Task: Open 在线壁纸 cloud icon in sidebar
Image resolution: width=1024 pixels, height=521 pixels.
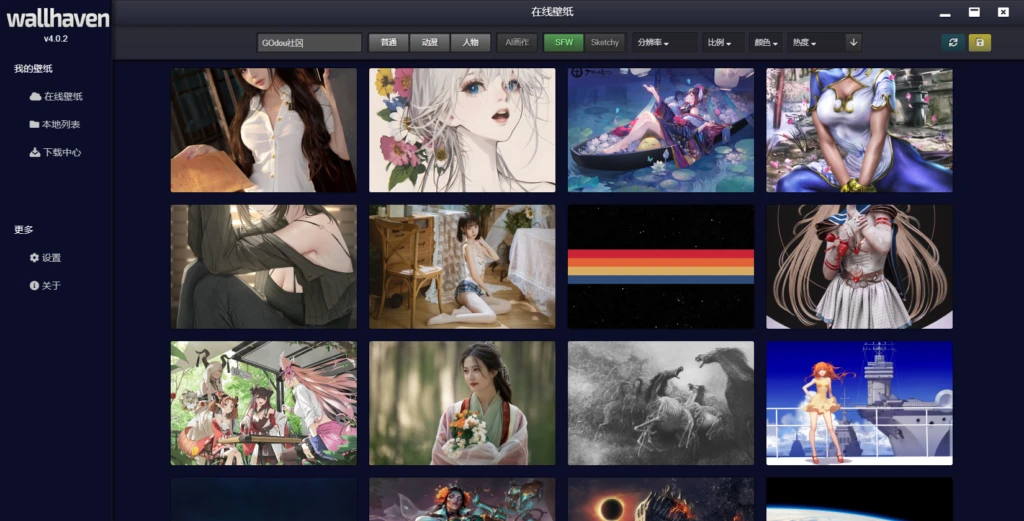Action: pos(35,97)
